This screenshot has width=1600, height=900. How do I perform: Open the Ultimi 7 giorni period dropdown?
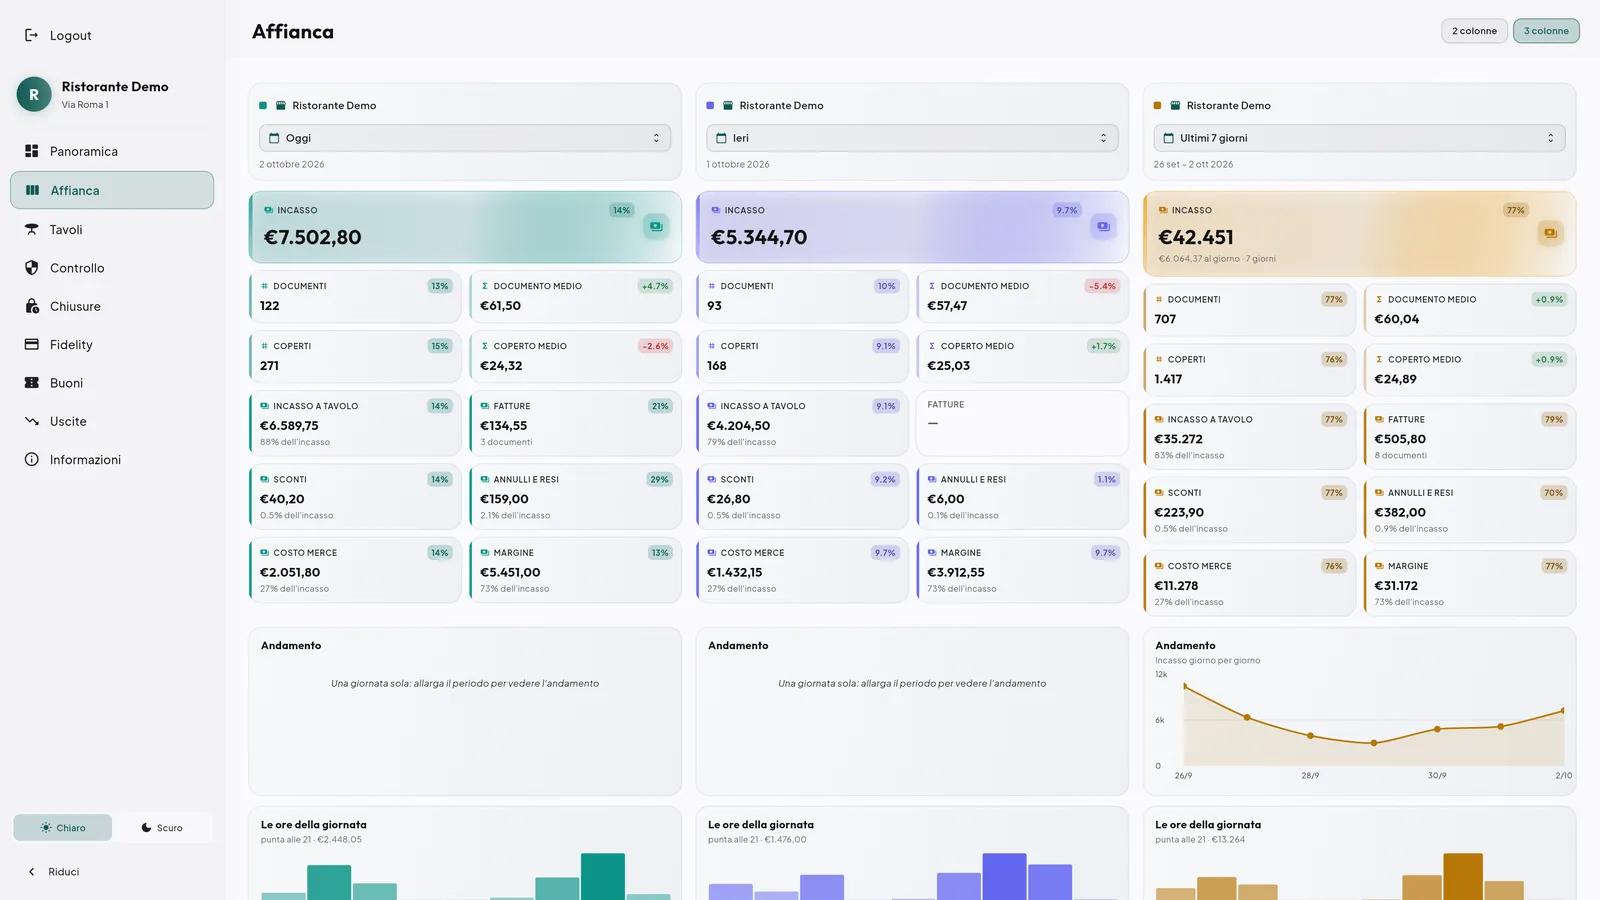coord(1359,138)
